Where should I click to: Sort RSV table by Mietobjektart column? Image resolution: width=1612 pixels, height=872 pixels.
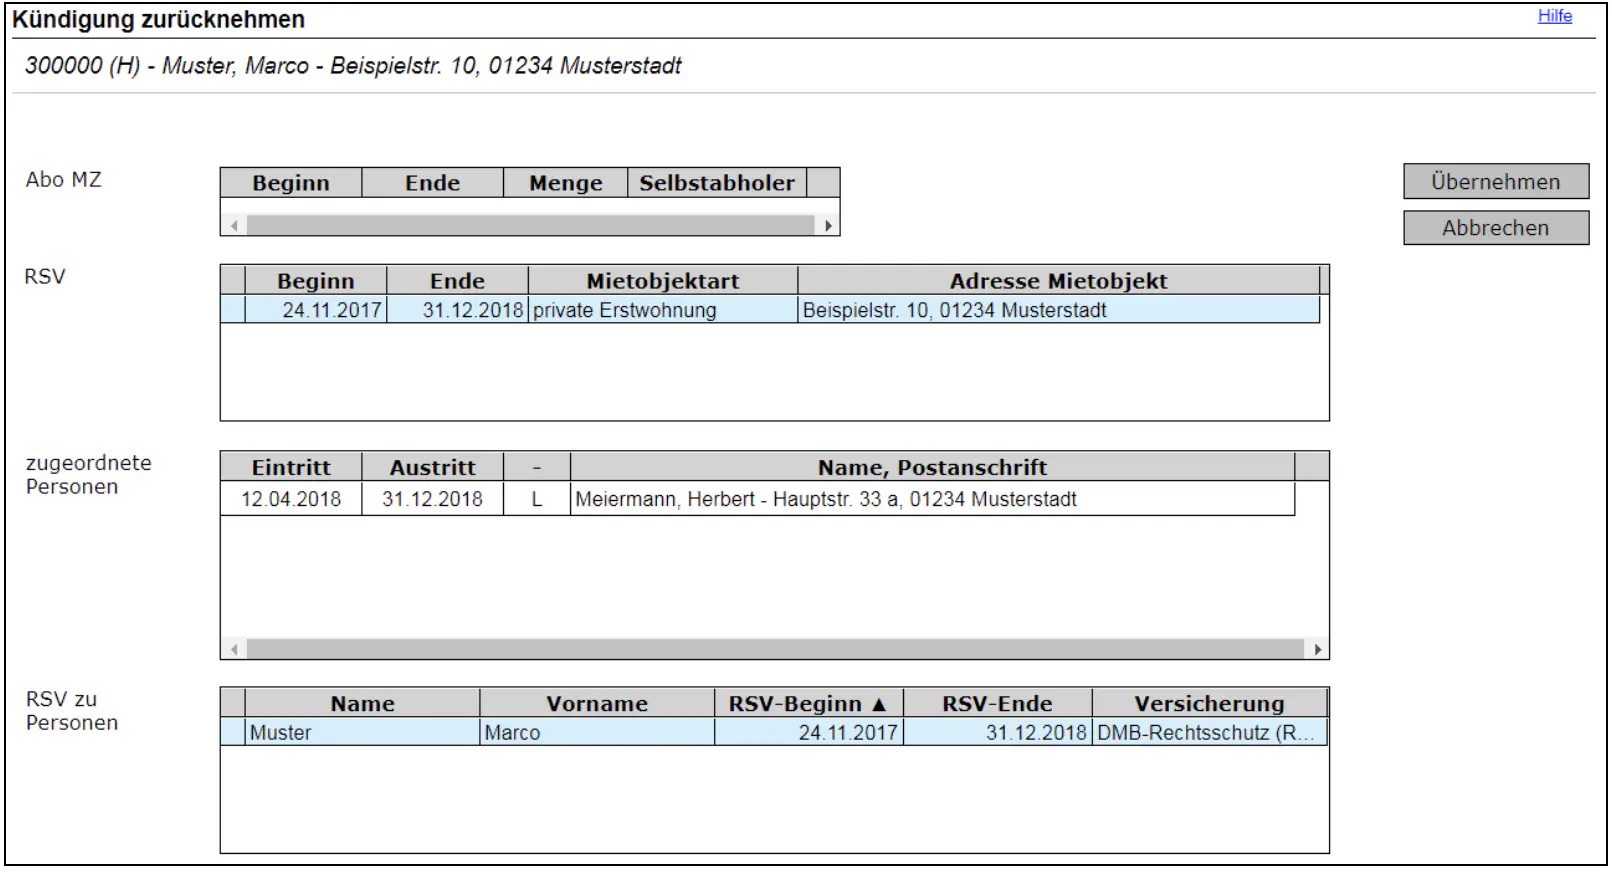pos(662,281)
